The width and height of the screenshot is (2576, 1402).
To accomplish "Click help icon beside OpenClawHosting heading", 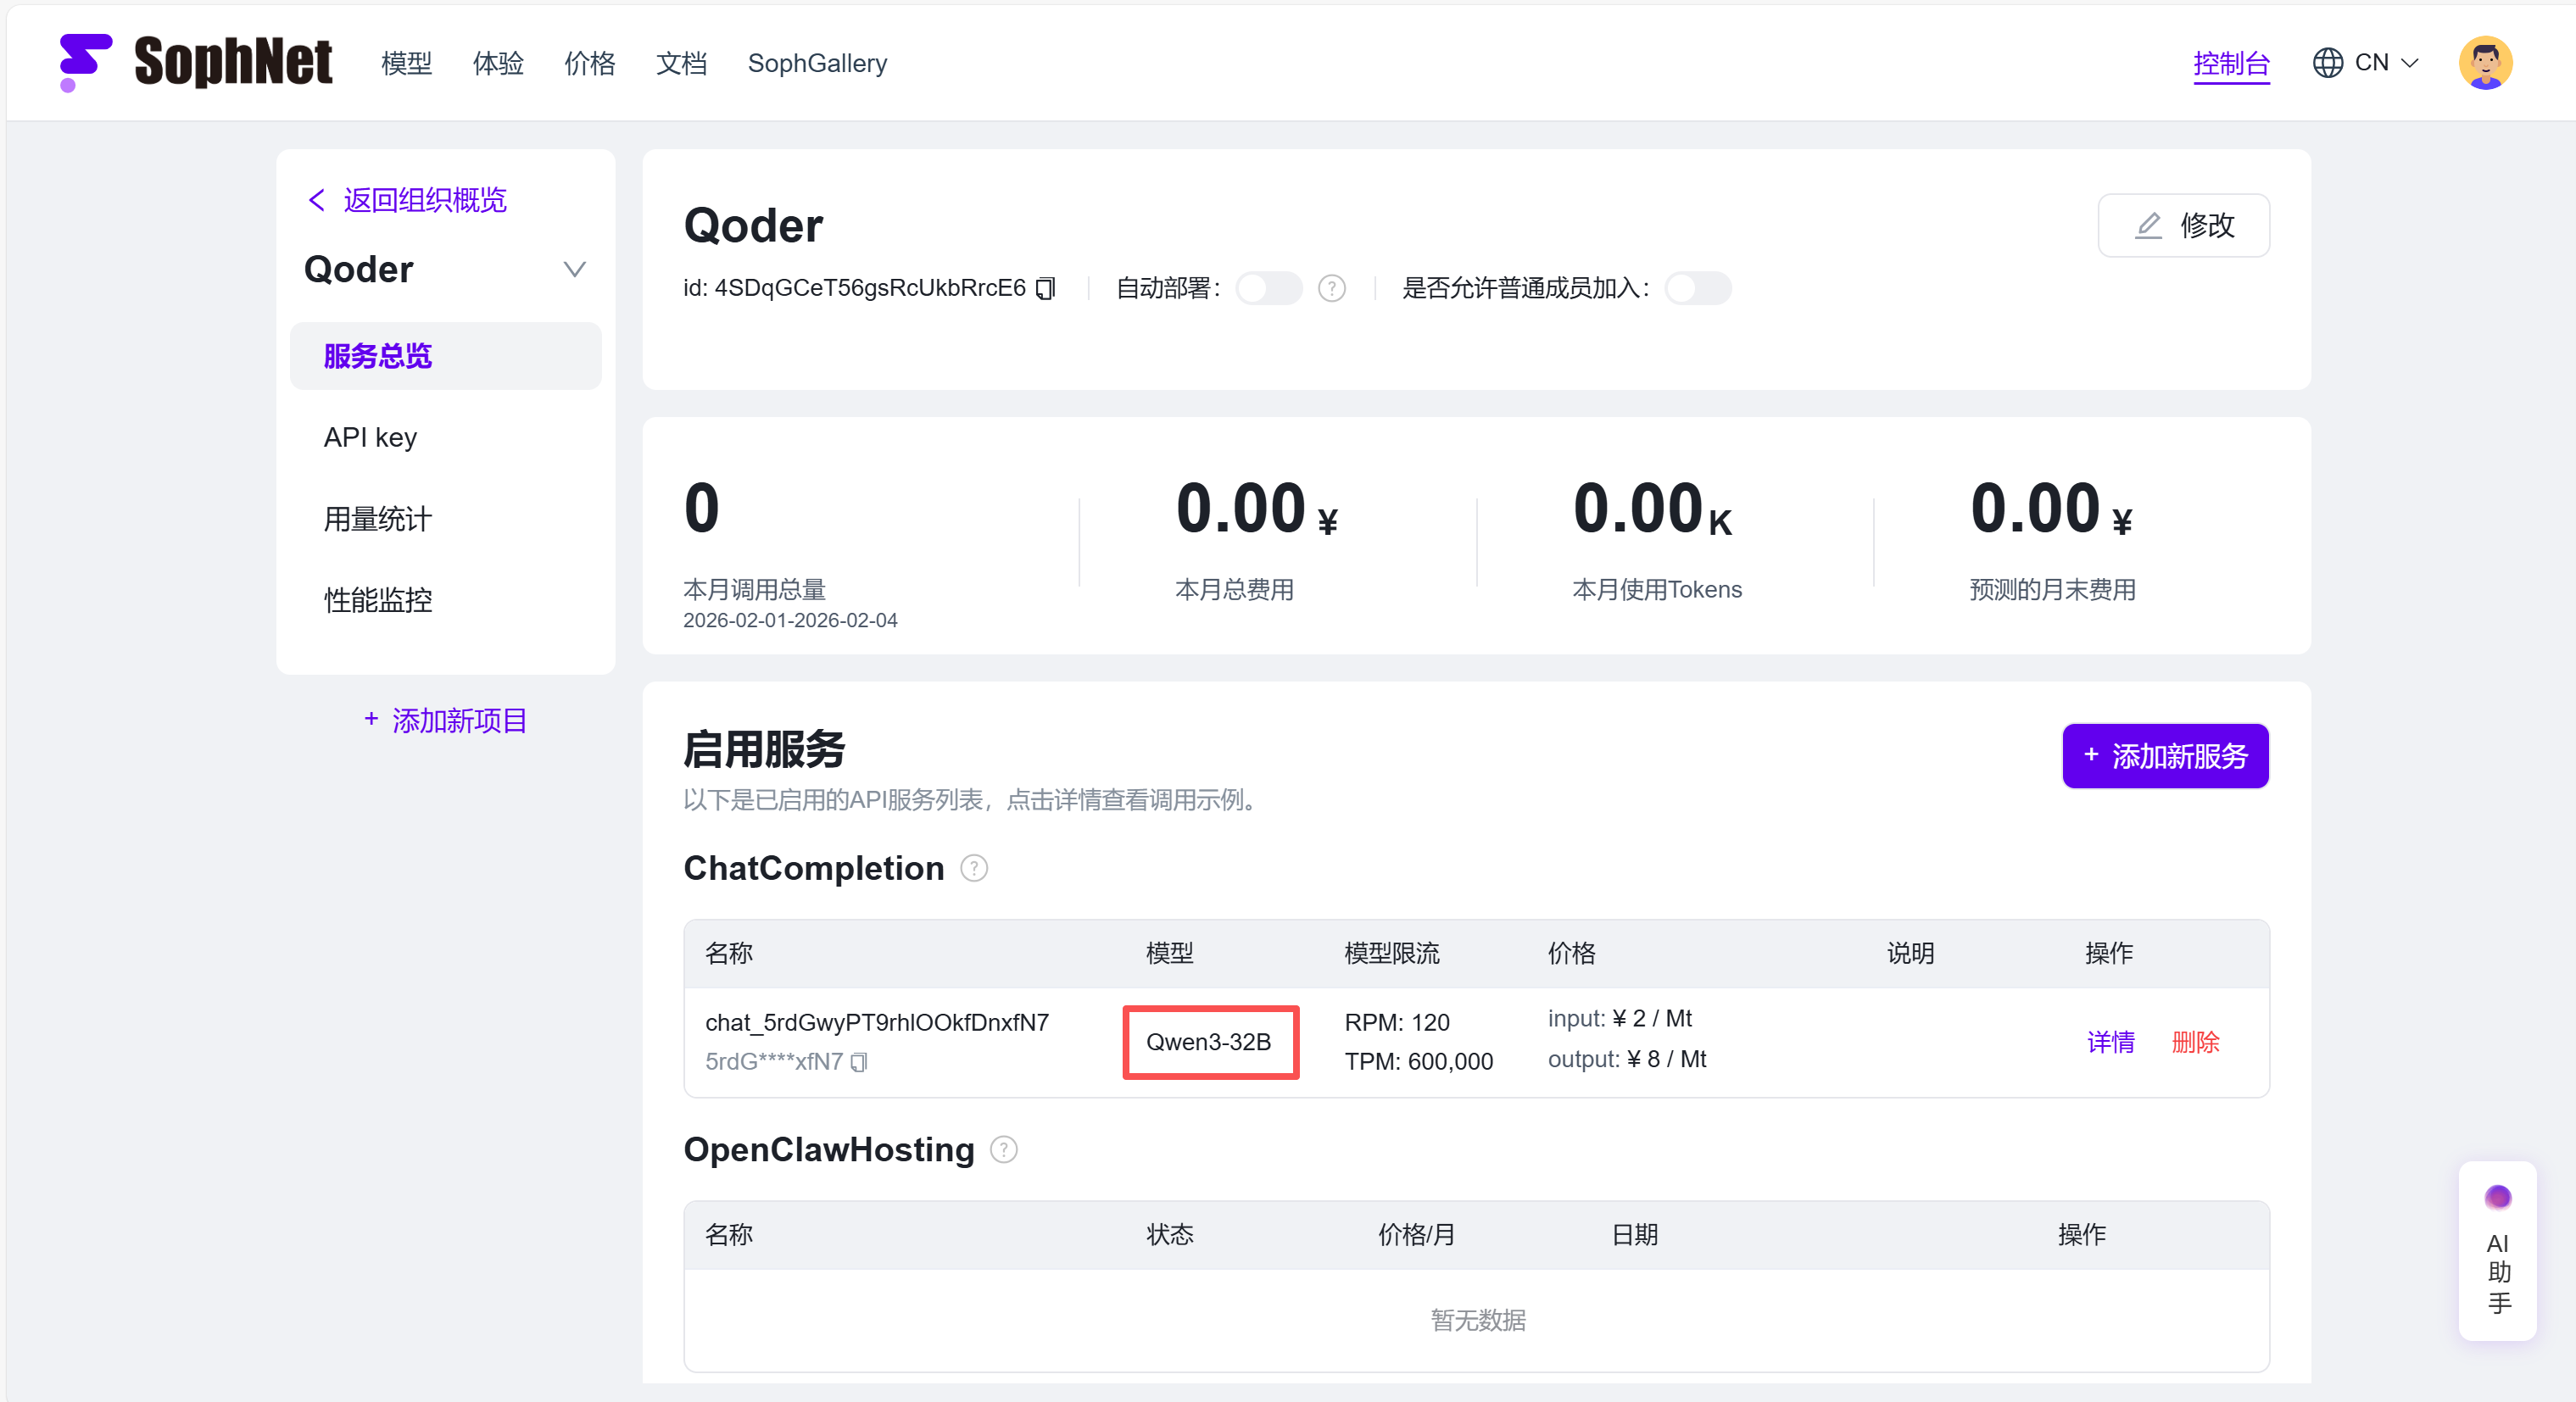I will tap(1003, 1150).
